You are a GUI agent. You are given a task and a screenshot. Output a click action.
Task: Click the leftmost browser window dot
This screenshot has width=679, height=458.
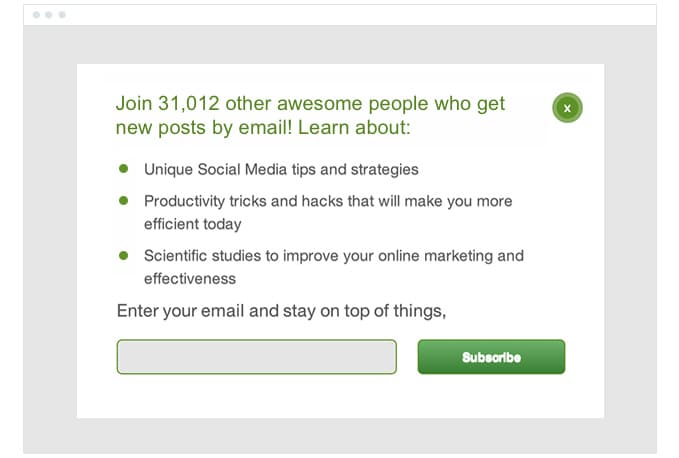[x=37, y=15]
